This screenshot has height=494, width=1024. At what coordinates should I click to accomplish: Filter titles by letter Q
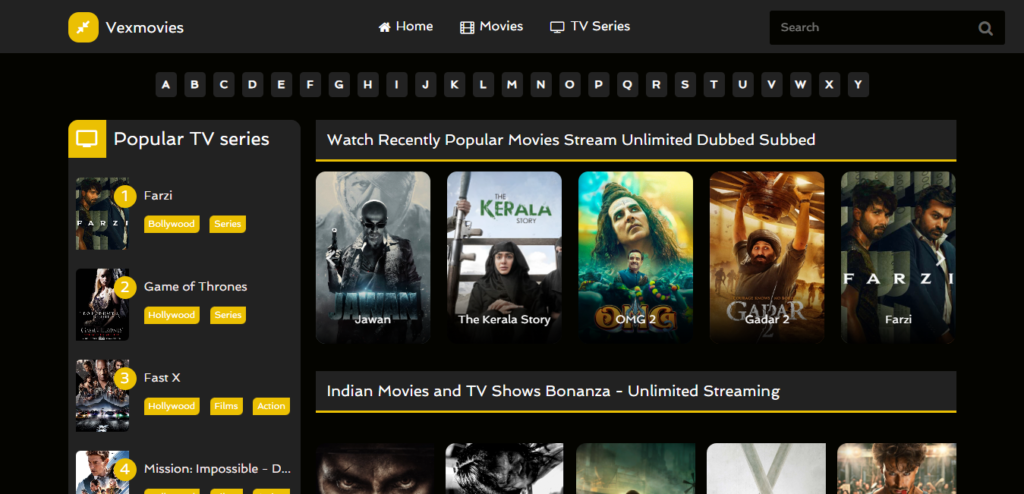point(627,85)
